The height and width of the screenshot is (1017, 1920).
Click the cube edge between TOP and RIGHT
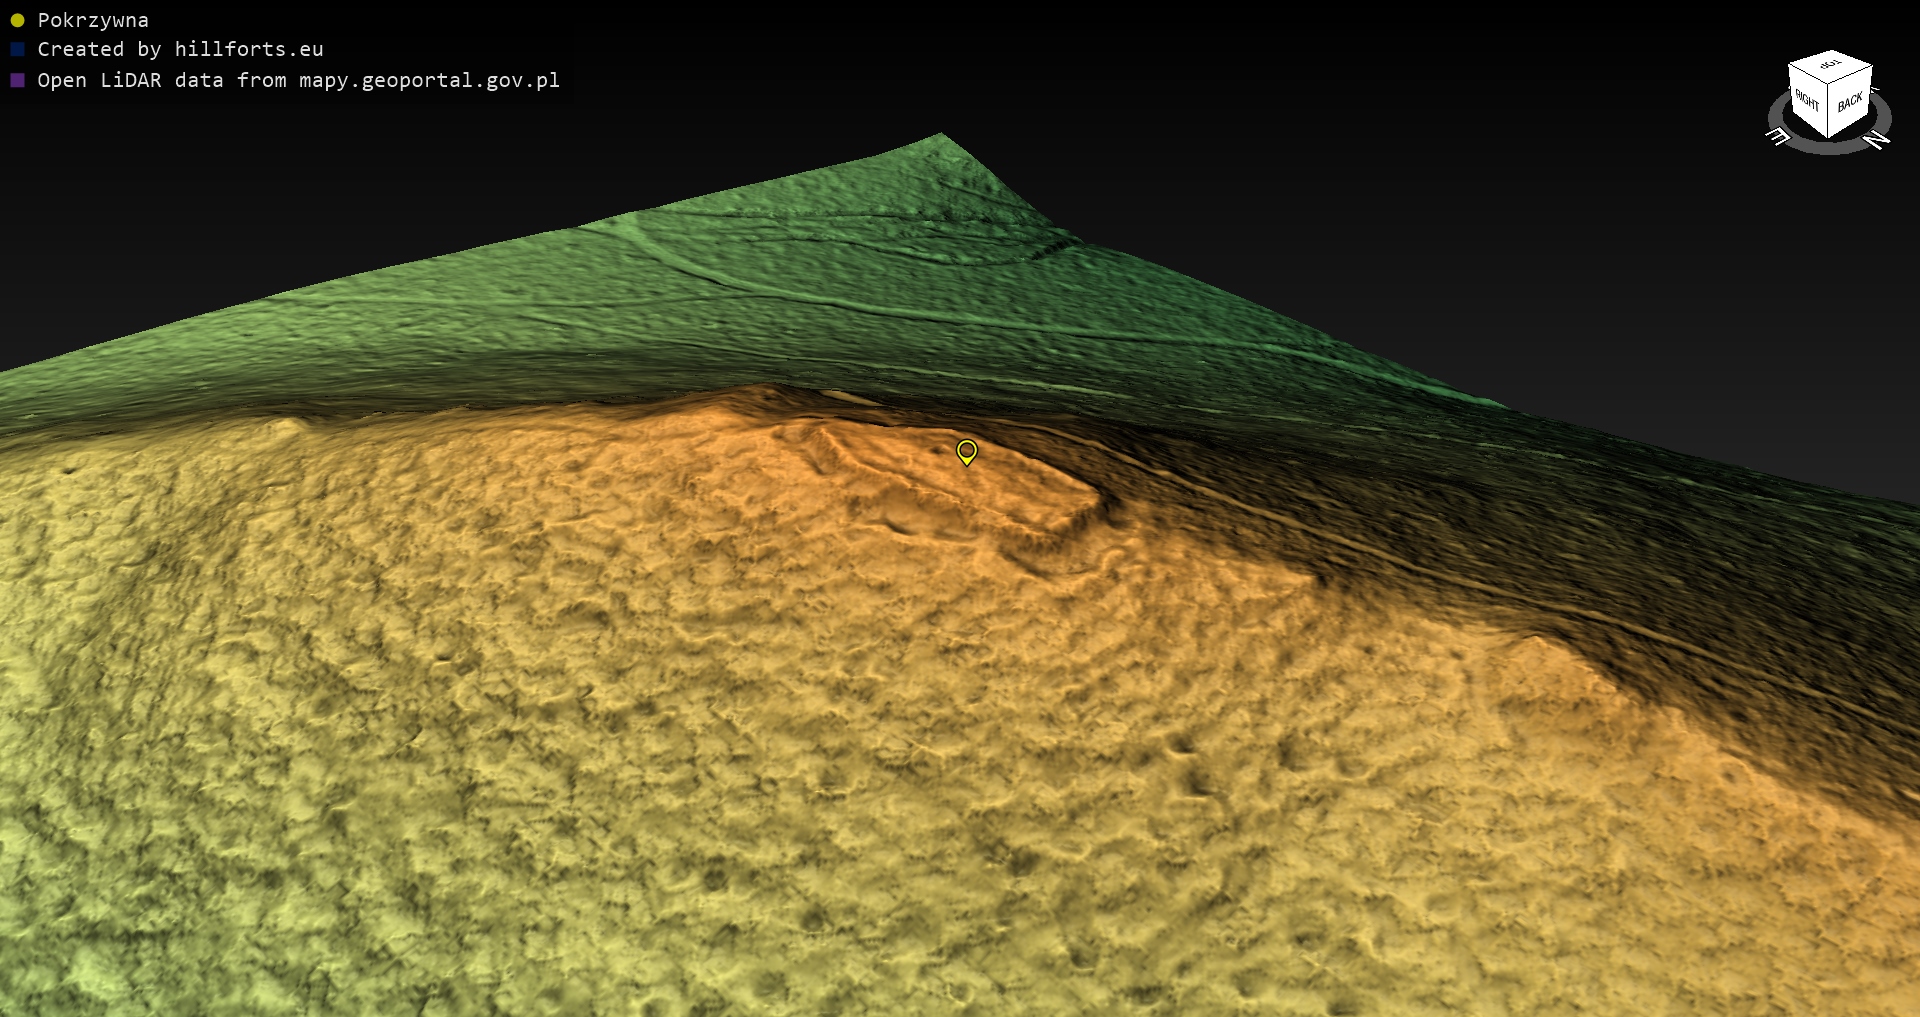pyautogui.click(x=1808, y=75)
